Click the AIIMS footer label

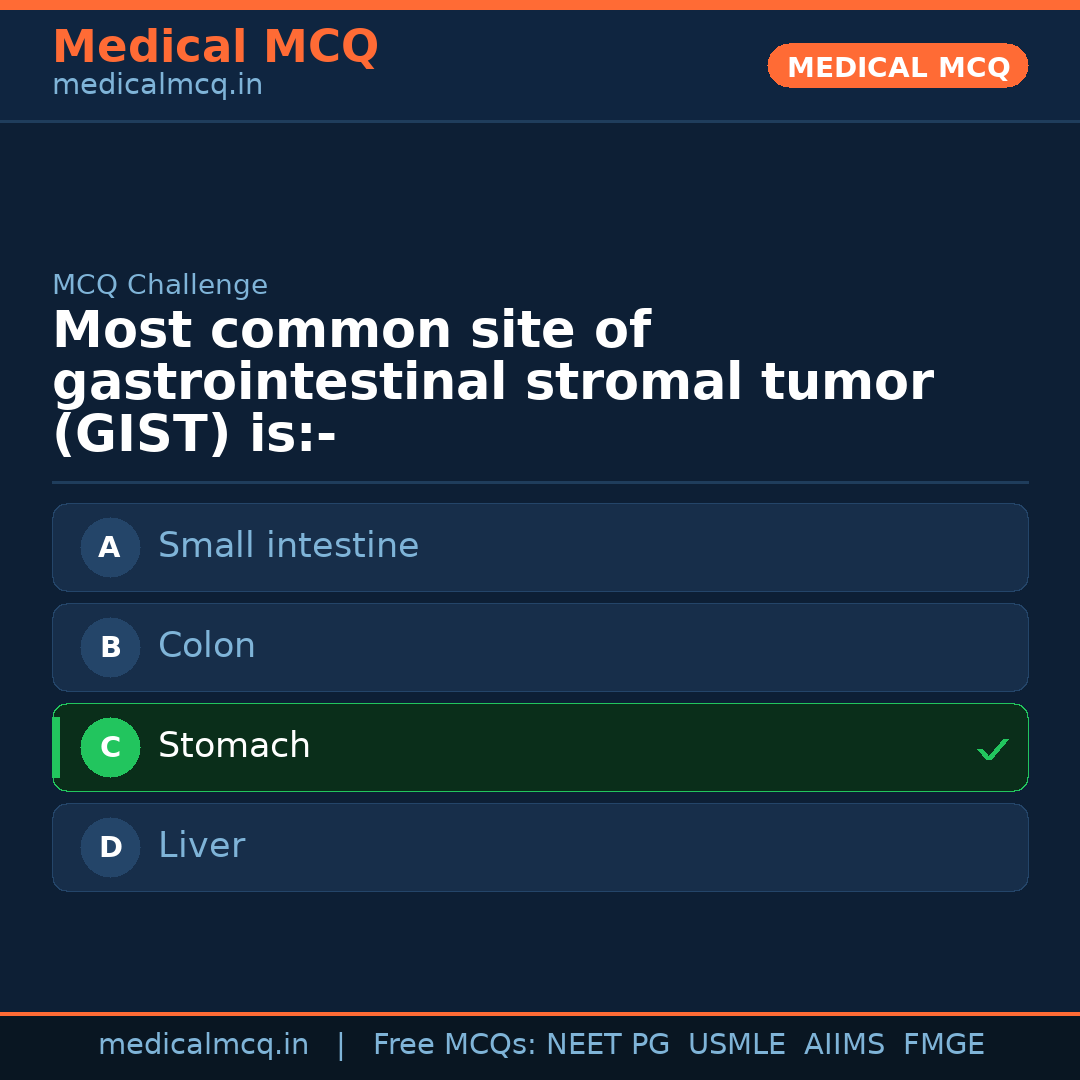pyautogui.click(x=844, y=1045)
